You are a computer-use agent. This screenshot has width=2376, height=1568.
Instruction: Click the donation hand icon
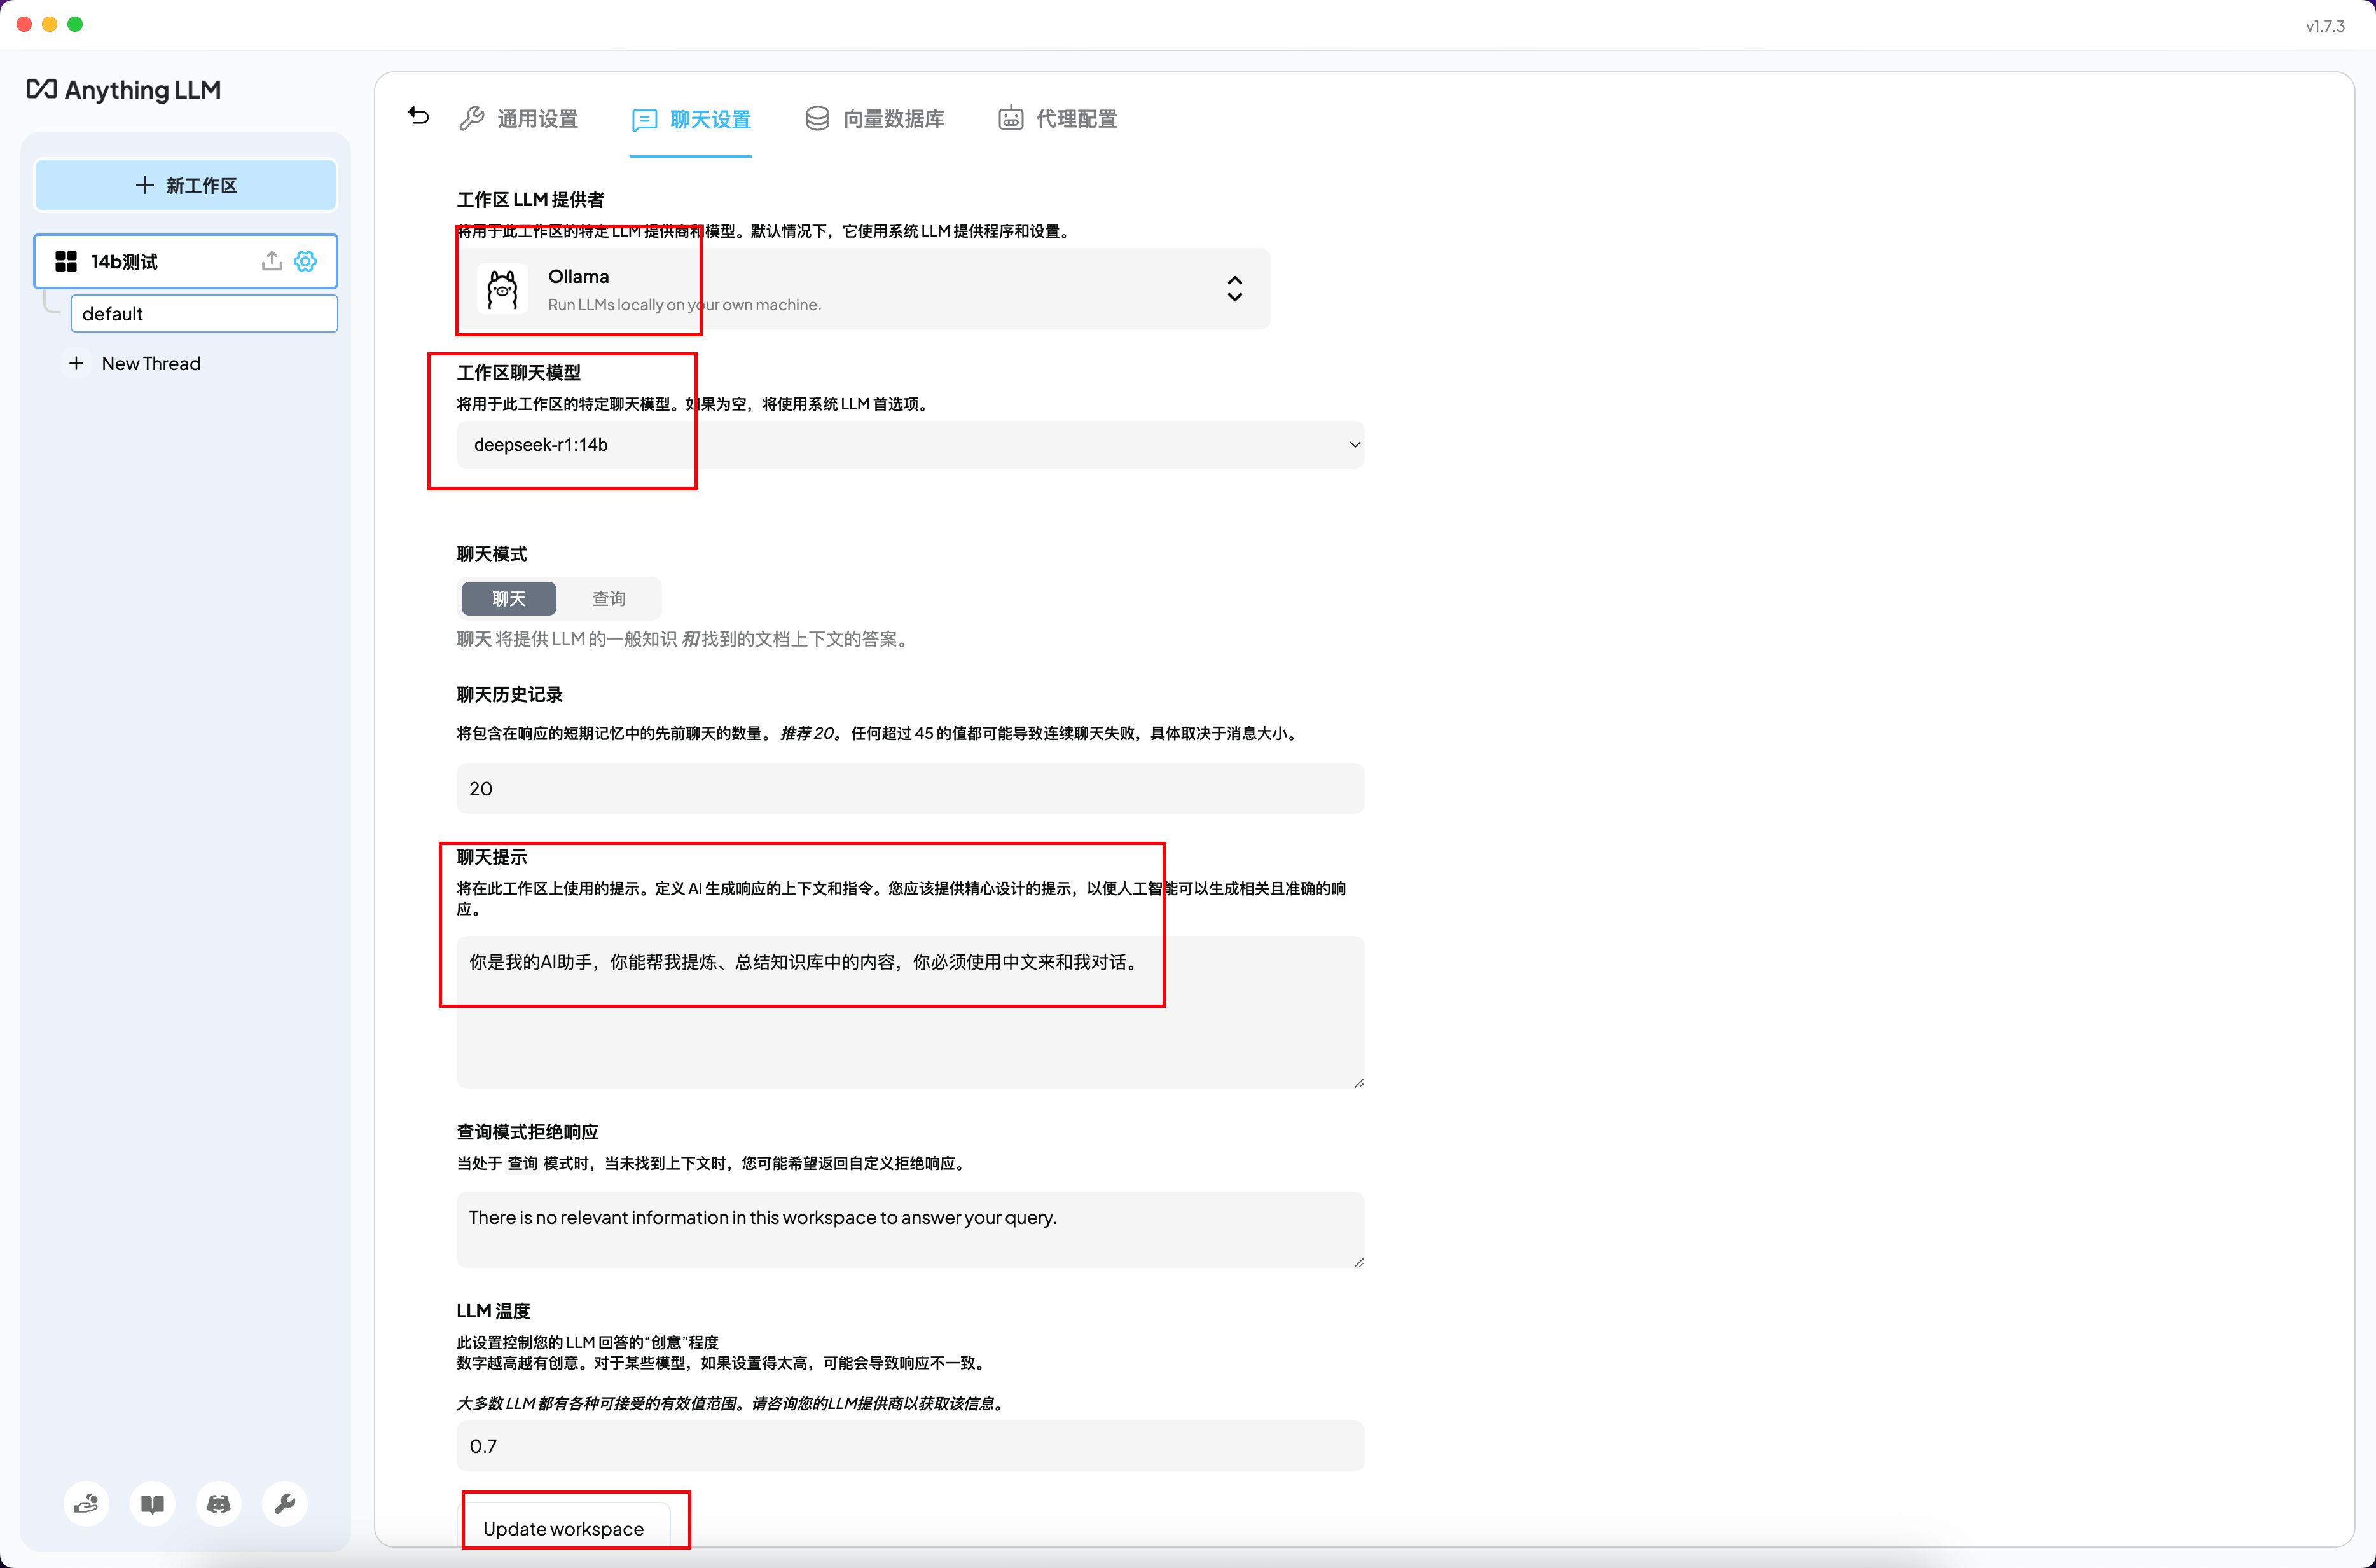[x=86, y=1503]
